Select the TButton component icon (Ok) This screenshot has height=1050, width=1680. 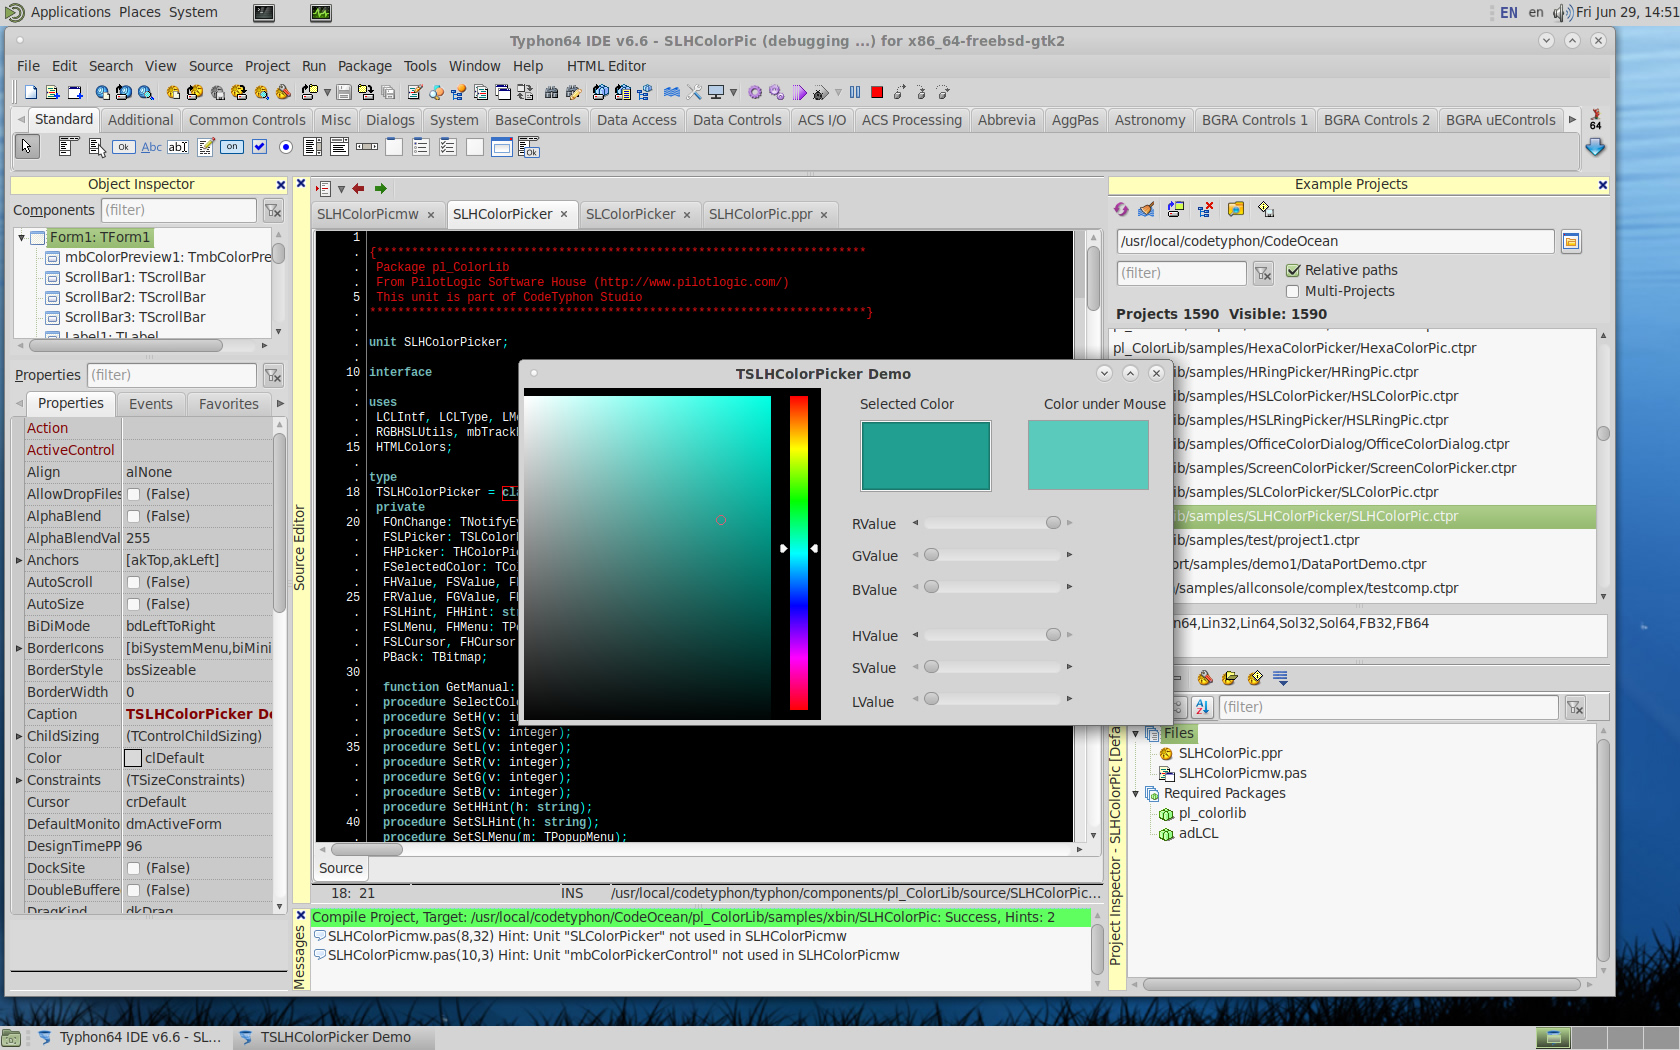click(123, 147)
